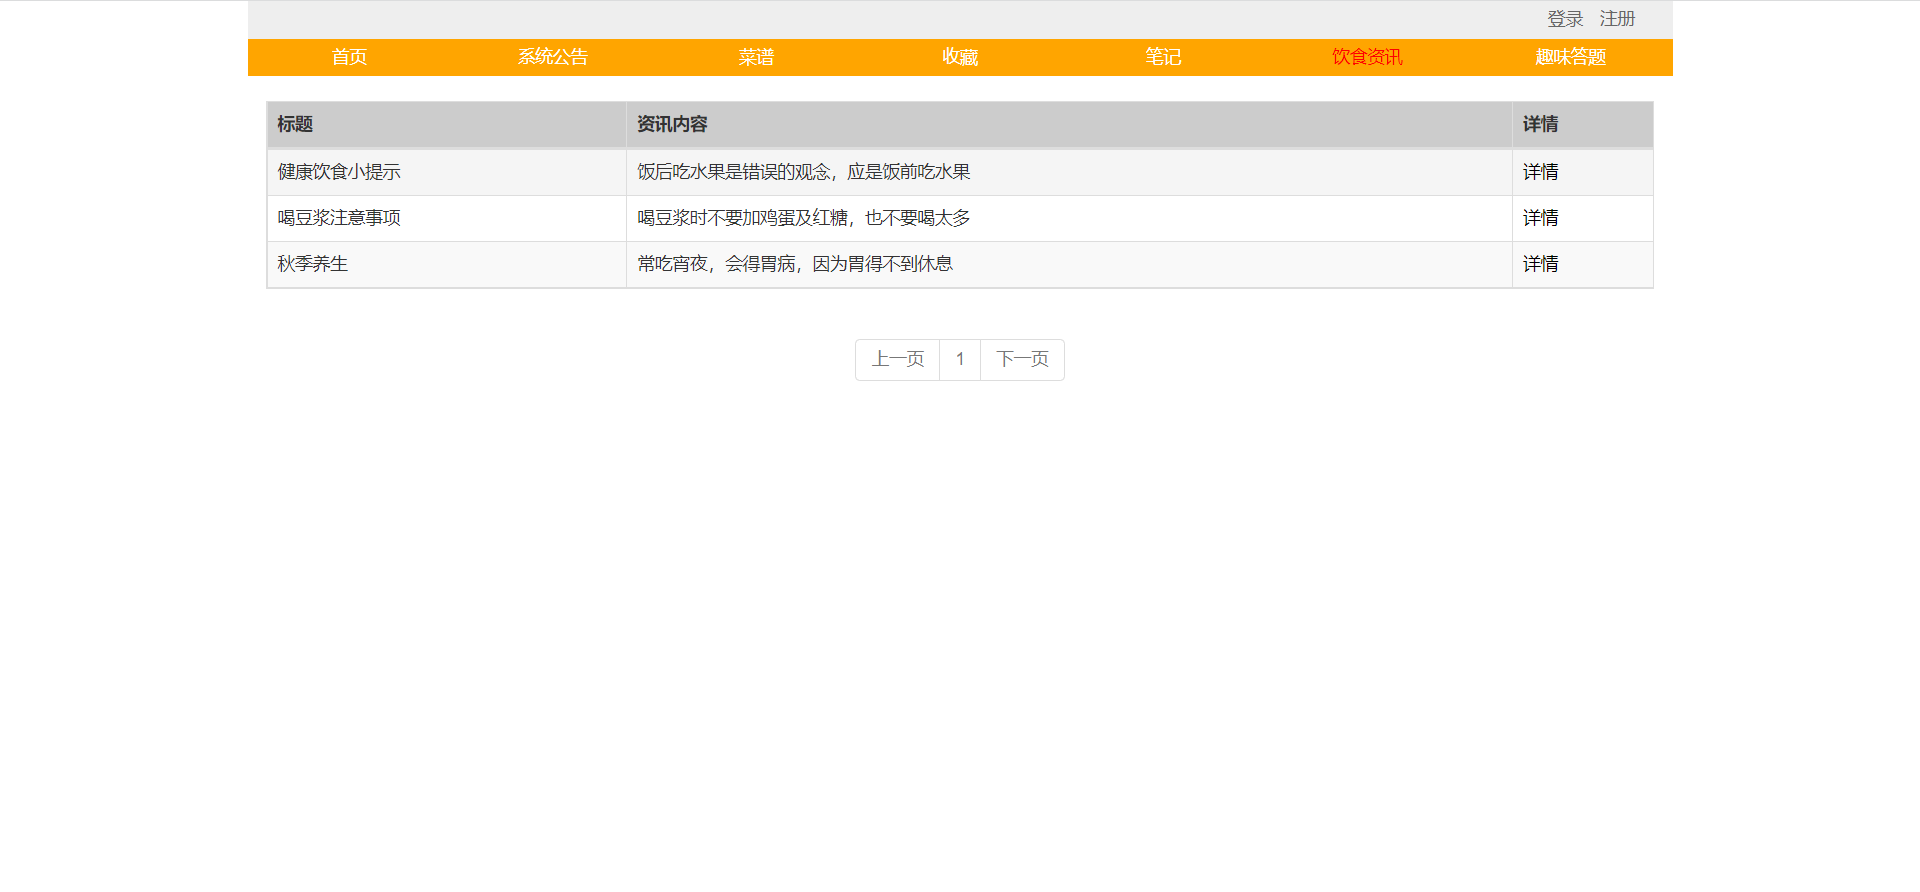The height and width of the screenshot is (892, 1920).
Task: Click the 详情 column header
Action: point(1583,125)
